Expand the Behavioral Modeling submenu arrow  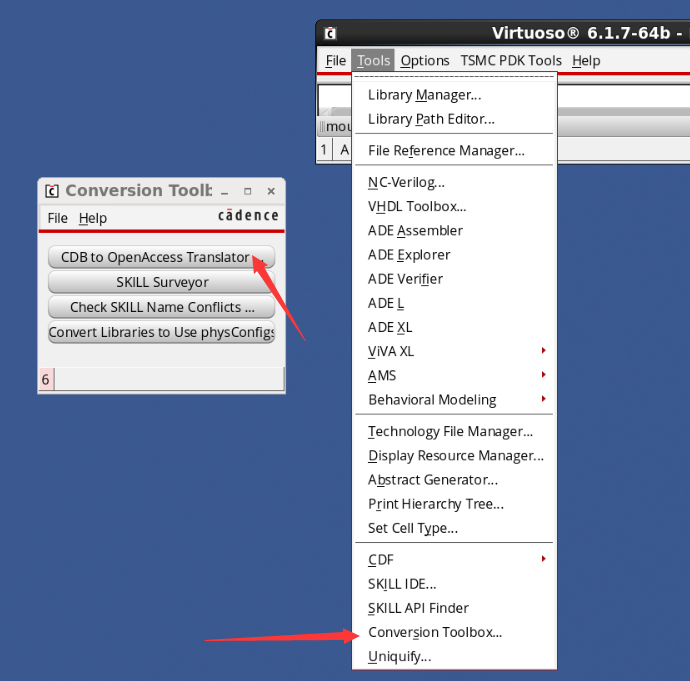tap(544, 399)
